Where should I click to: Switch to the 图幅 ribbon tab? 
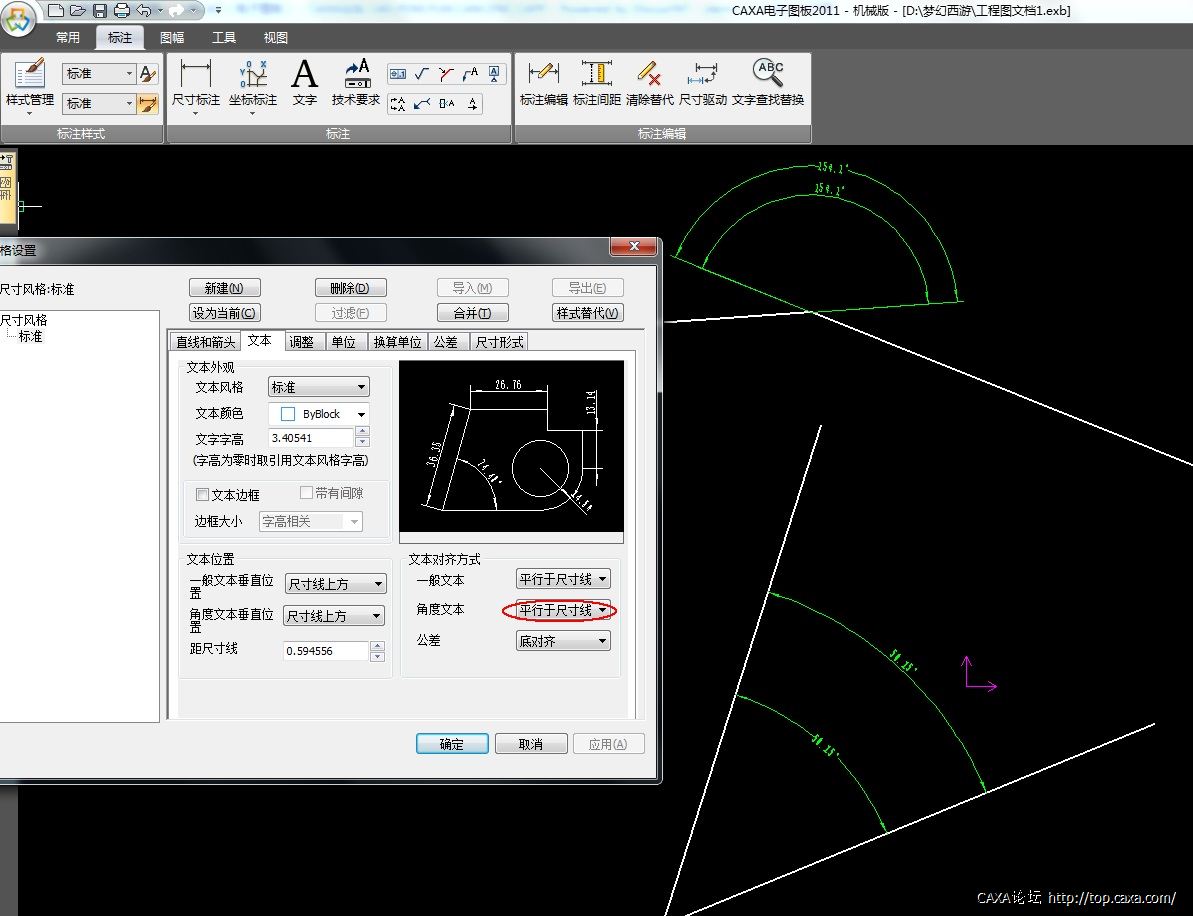click(x=172, y=37)
